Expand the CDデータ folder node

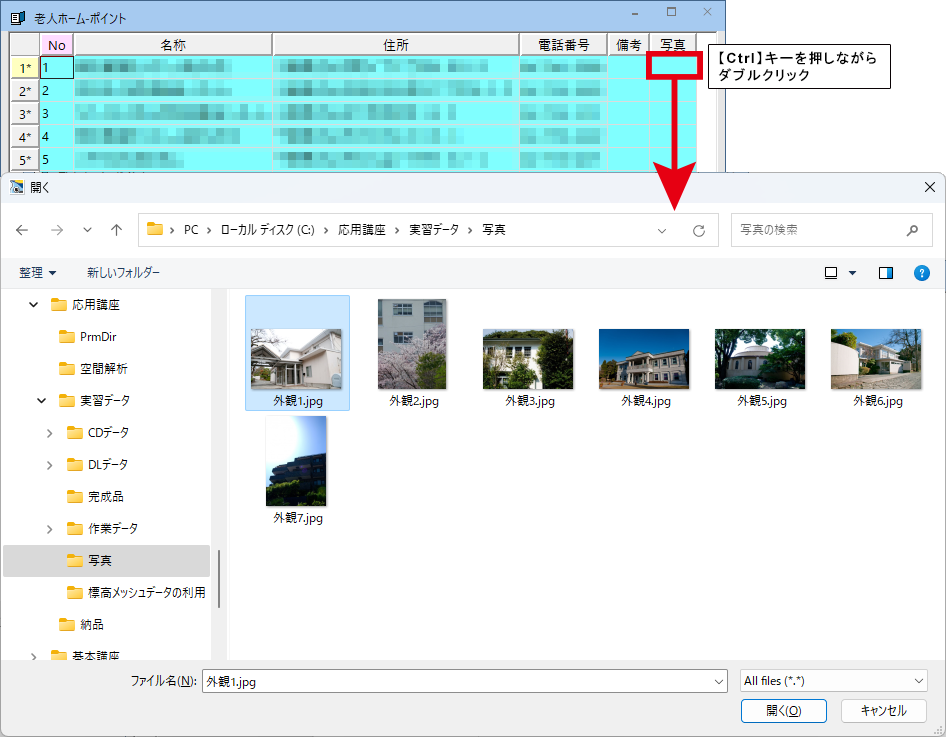point(50,433)
